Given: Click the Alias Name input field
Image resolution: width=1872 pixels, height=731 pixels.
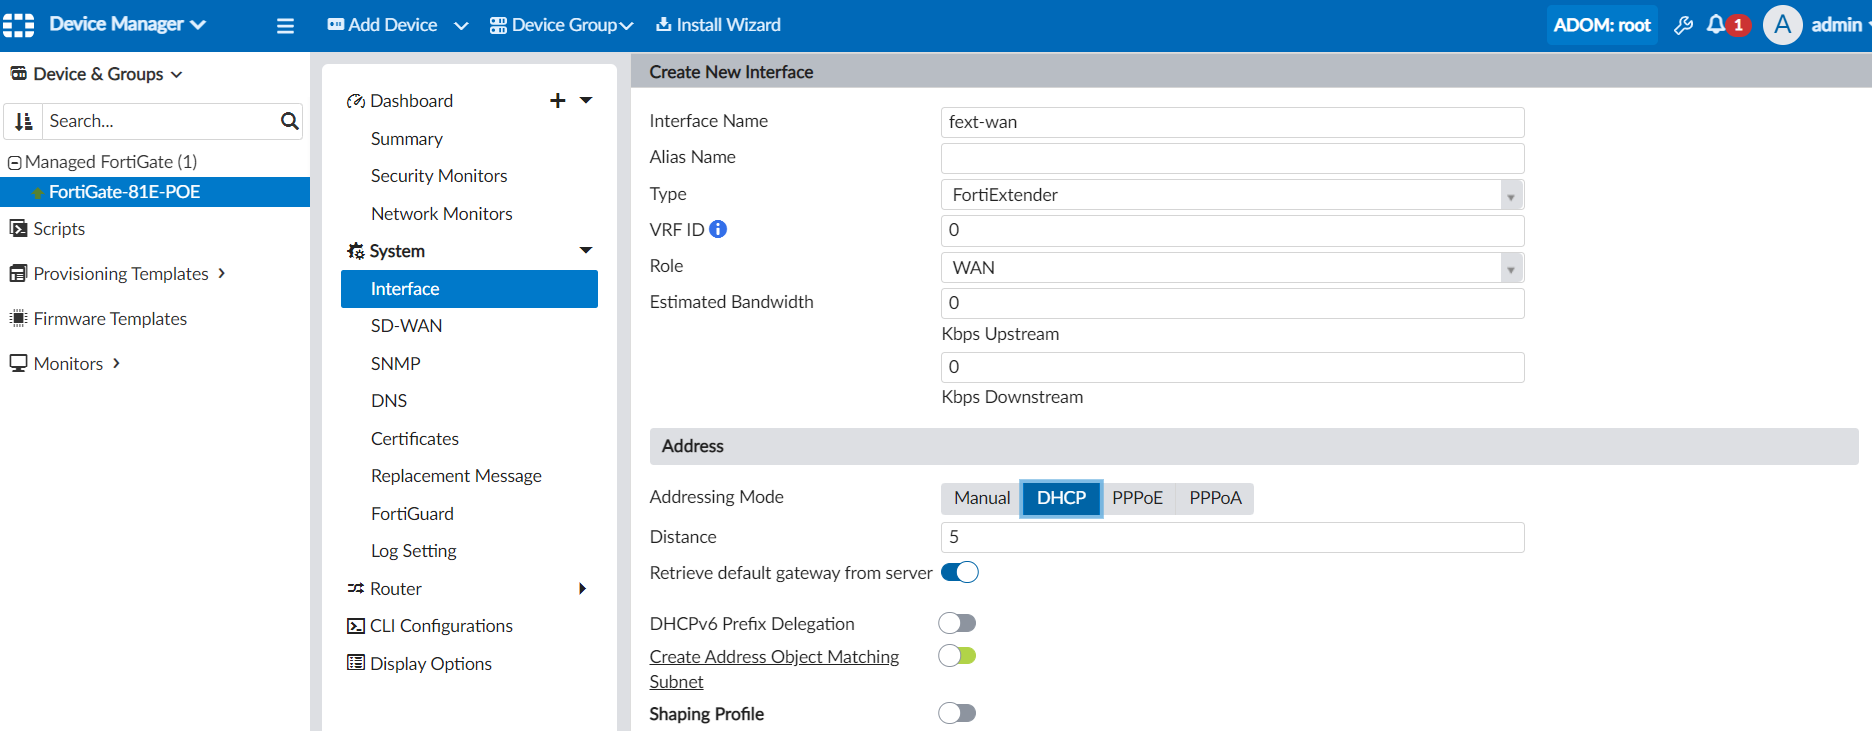Looking at the screenshot, I should [1231, 158].
